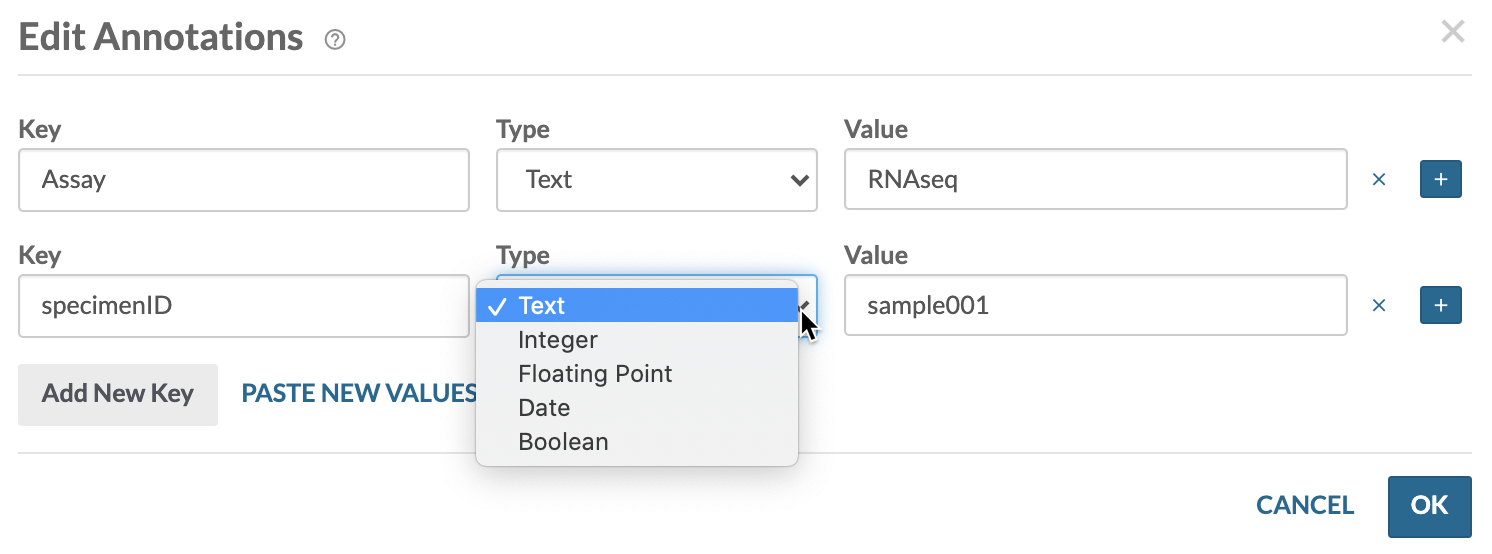This screenshot has height=554, width=1492.
Task: Delete the specimenID annotation row
Action: (x=1379, y=306)
